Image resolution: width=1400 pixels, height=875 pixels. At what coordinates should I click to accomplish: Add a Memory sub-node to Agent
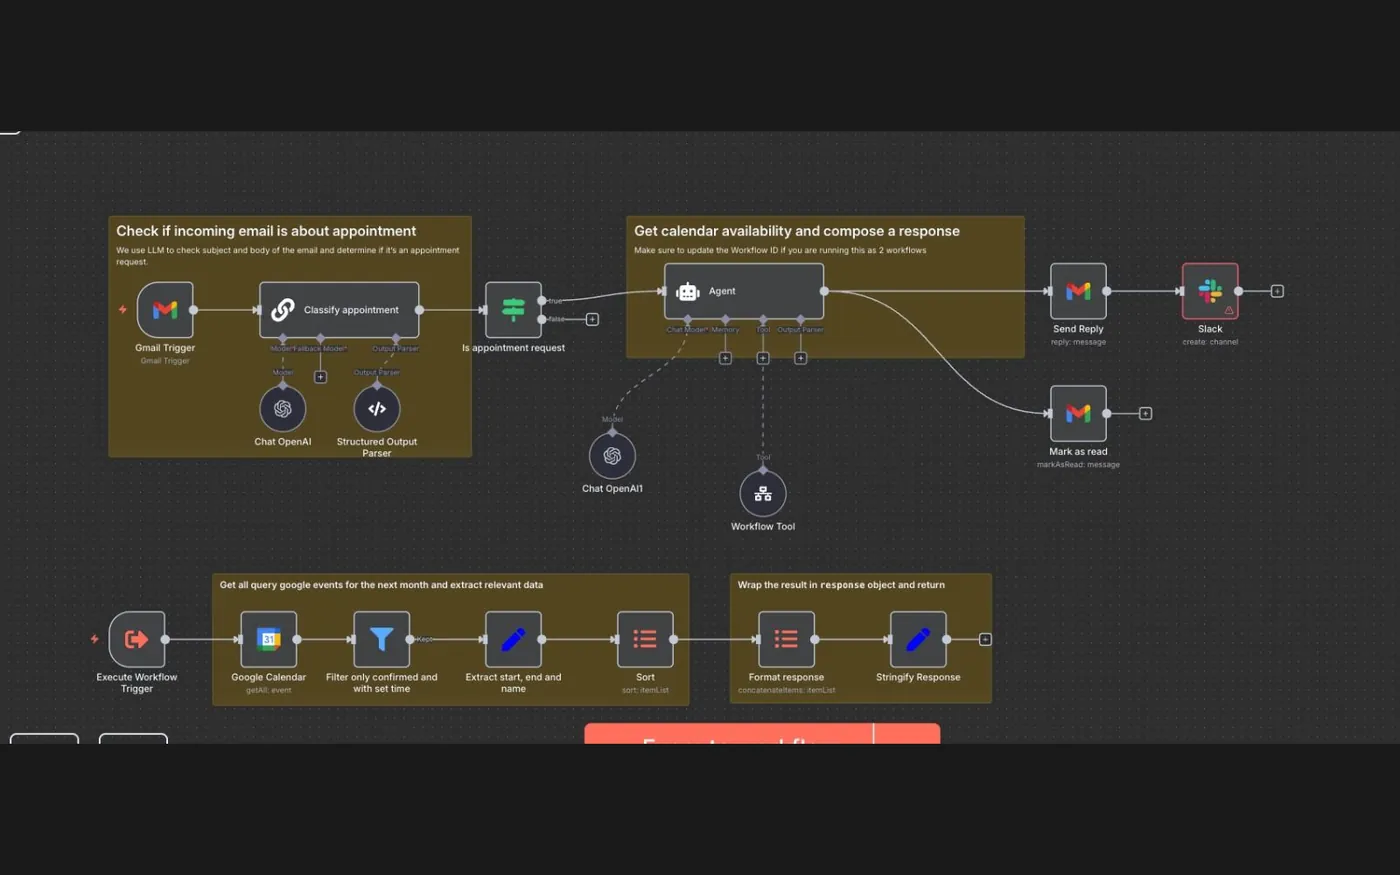[x=725, y=358]
